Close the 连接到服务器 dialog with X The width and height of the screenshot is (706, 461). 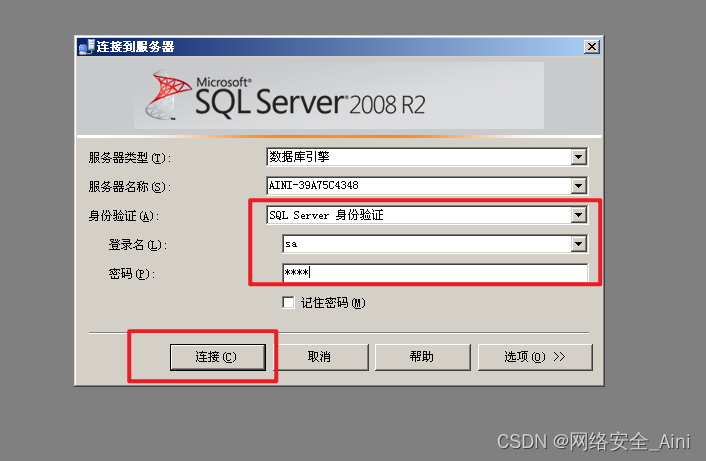(x=592, y=46)
